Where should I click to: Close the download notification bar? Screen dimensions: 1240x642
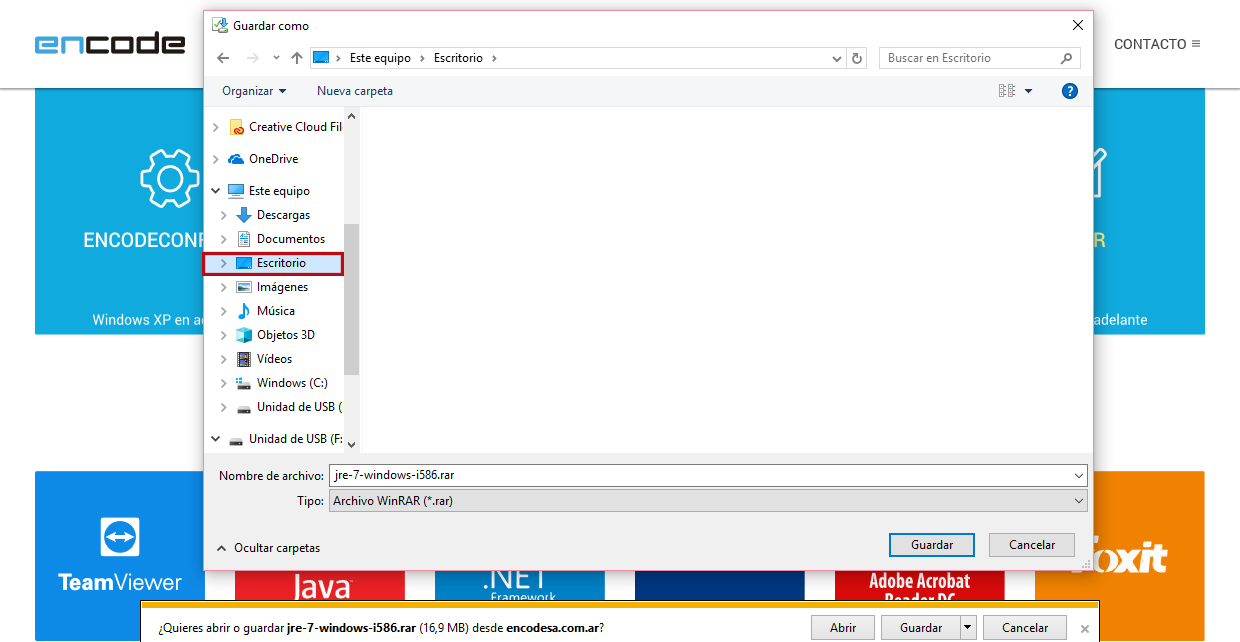1085,629
